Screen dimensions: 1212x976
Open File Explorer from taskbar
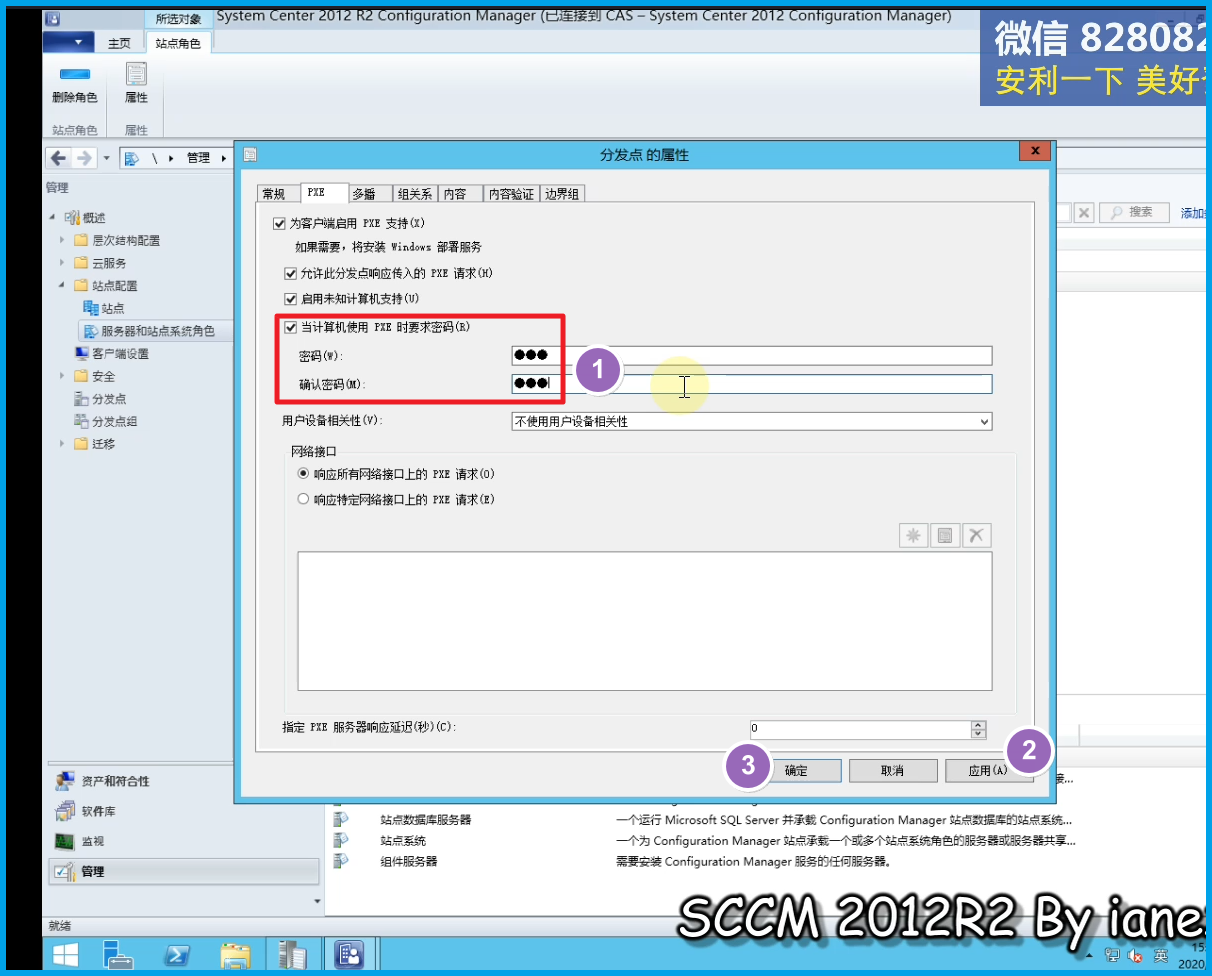[x=236, y=954]
